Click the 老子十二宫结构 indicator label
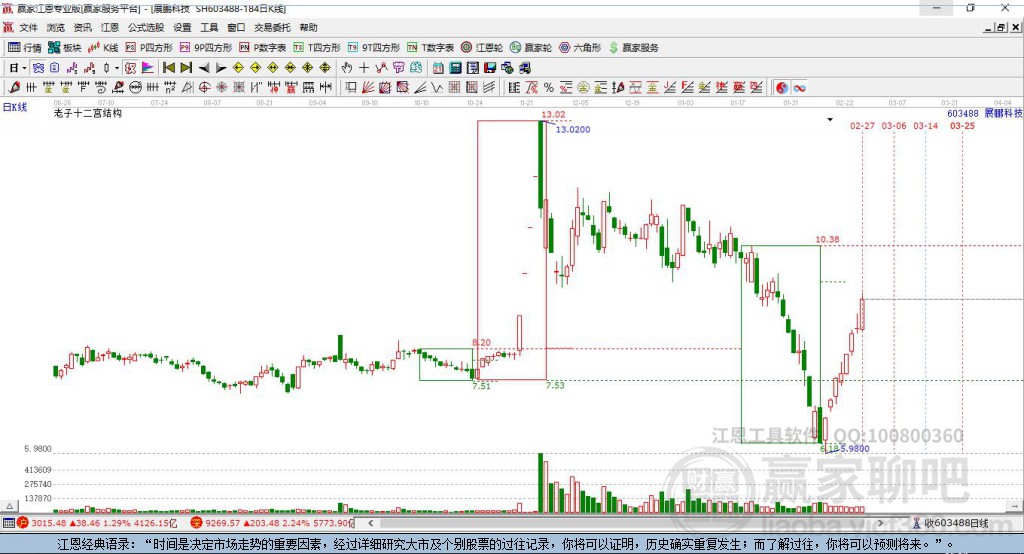The height and width of the screenshot is (554, 1024). 88,113
